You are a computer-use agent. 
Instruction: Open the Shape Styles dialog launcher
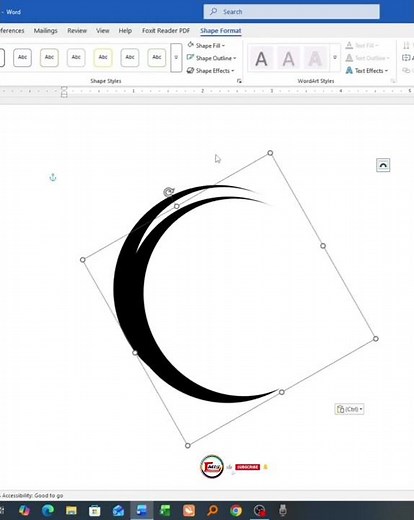tap(239, 81)
